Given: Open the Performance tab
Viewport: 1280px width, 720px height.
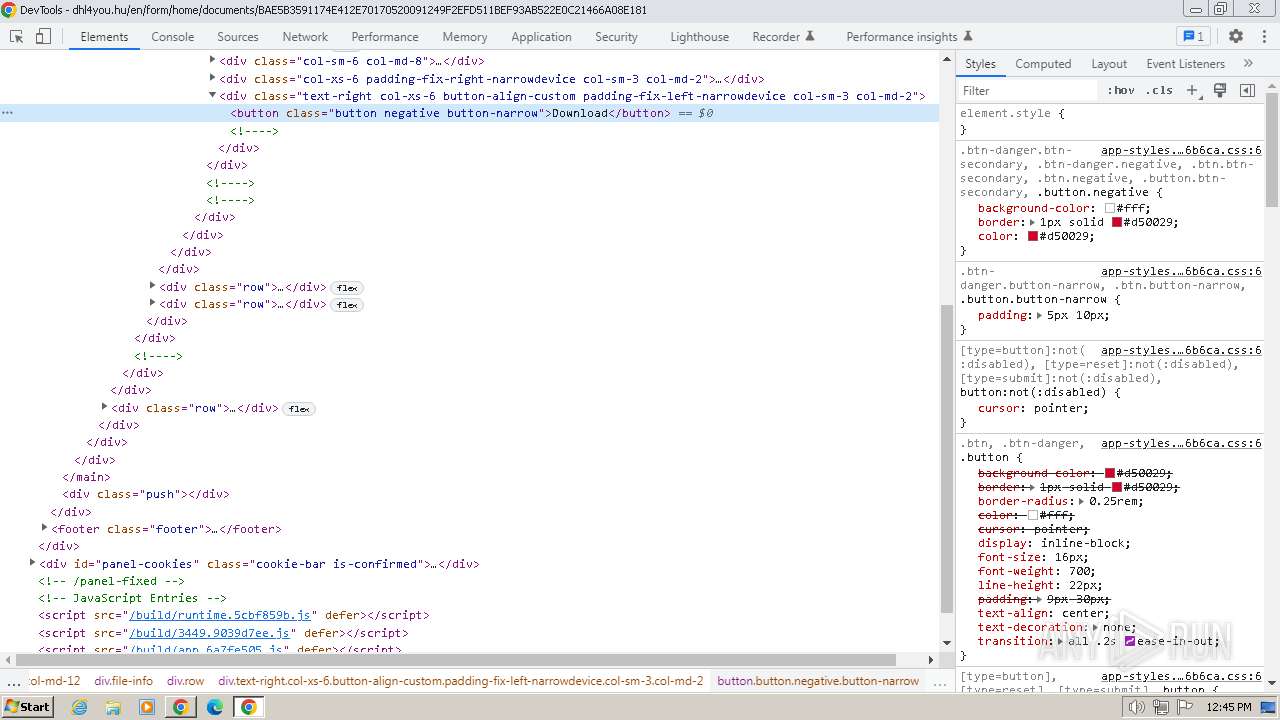Looking at the screenshot, I should pyautogui.click(x=385, y=36).
